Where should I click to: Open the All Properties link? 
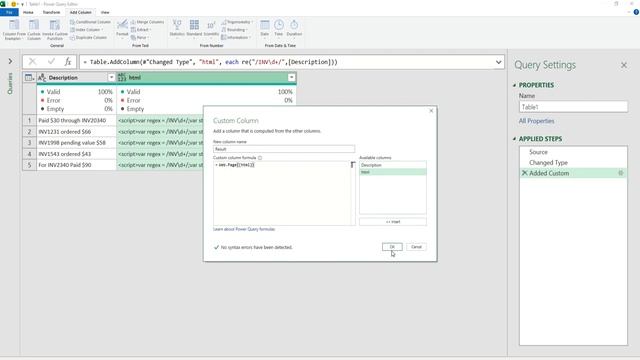point(536,121)
